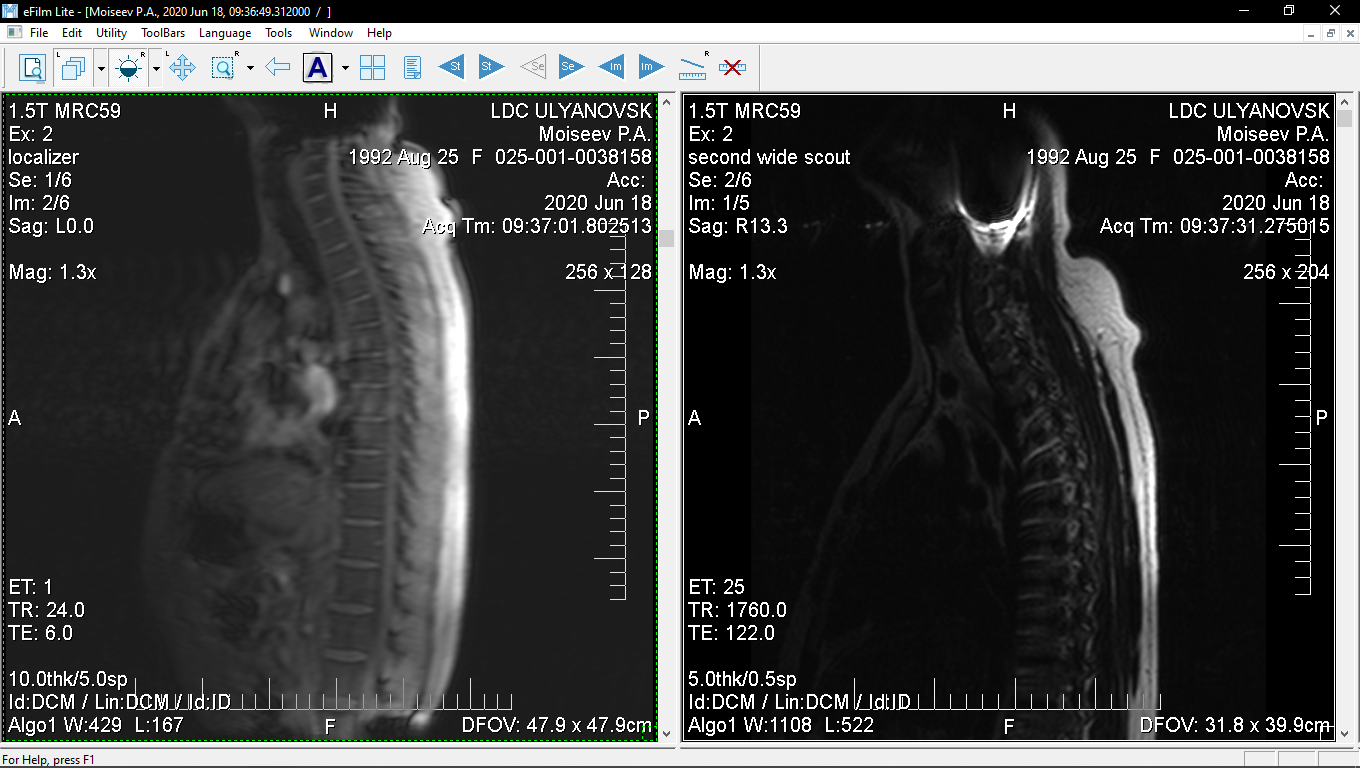
Task: Select the second wide scout image viewport
Action: [x=1009, y=418]
